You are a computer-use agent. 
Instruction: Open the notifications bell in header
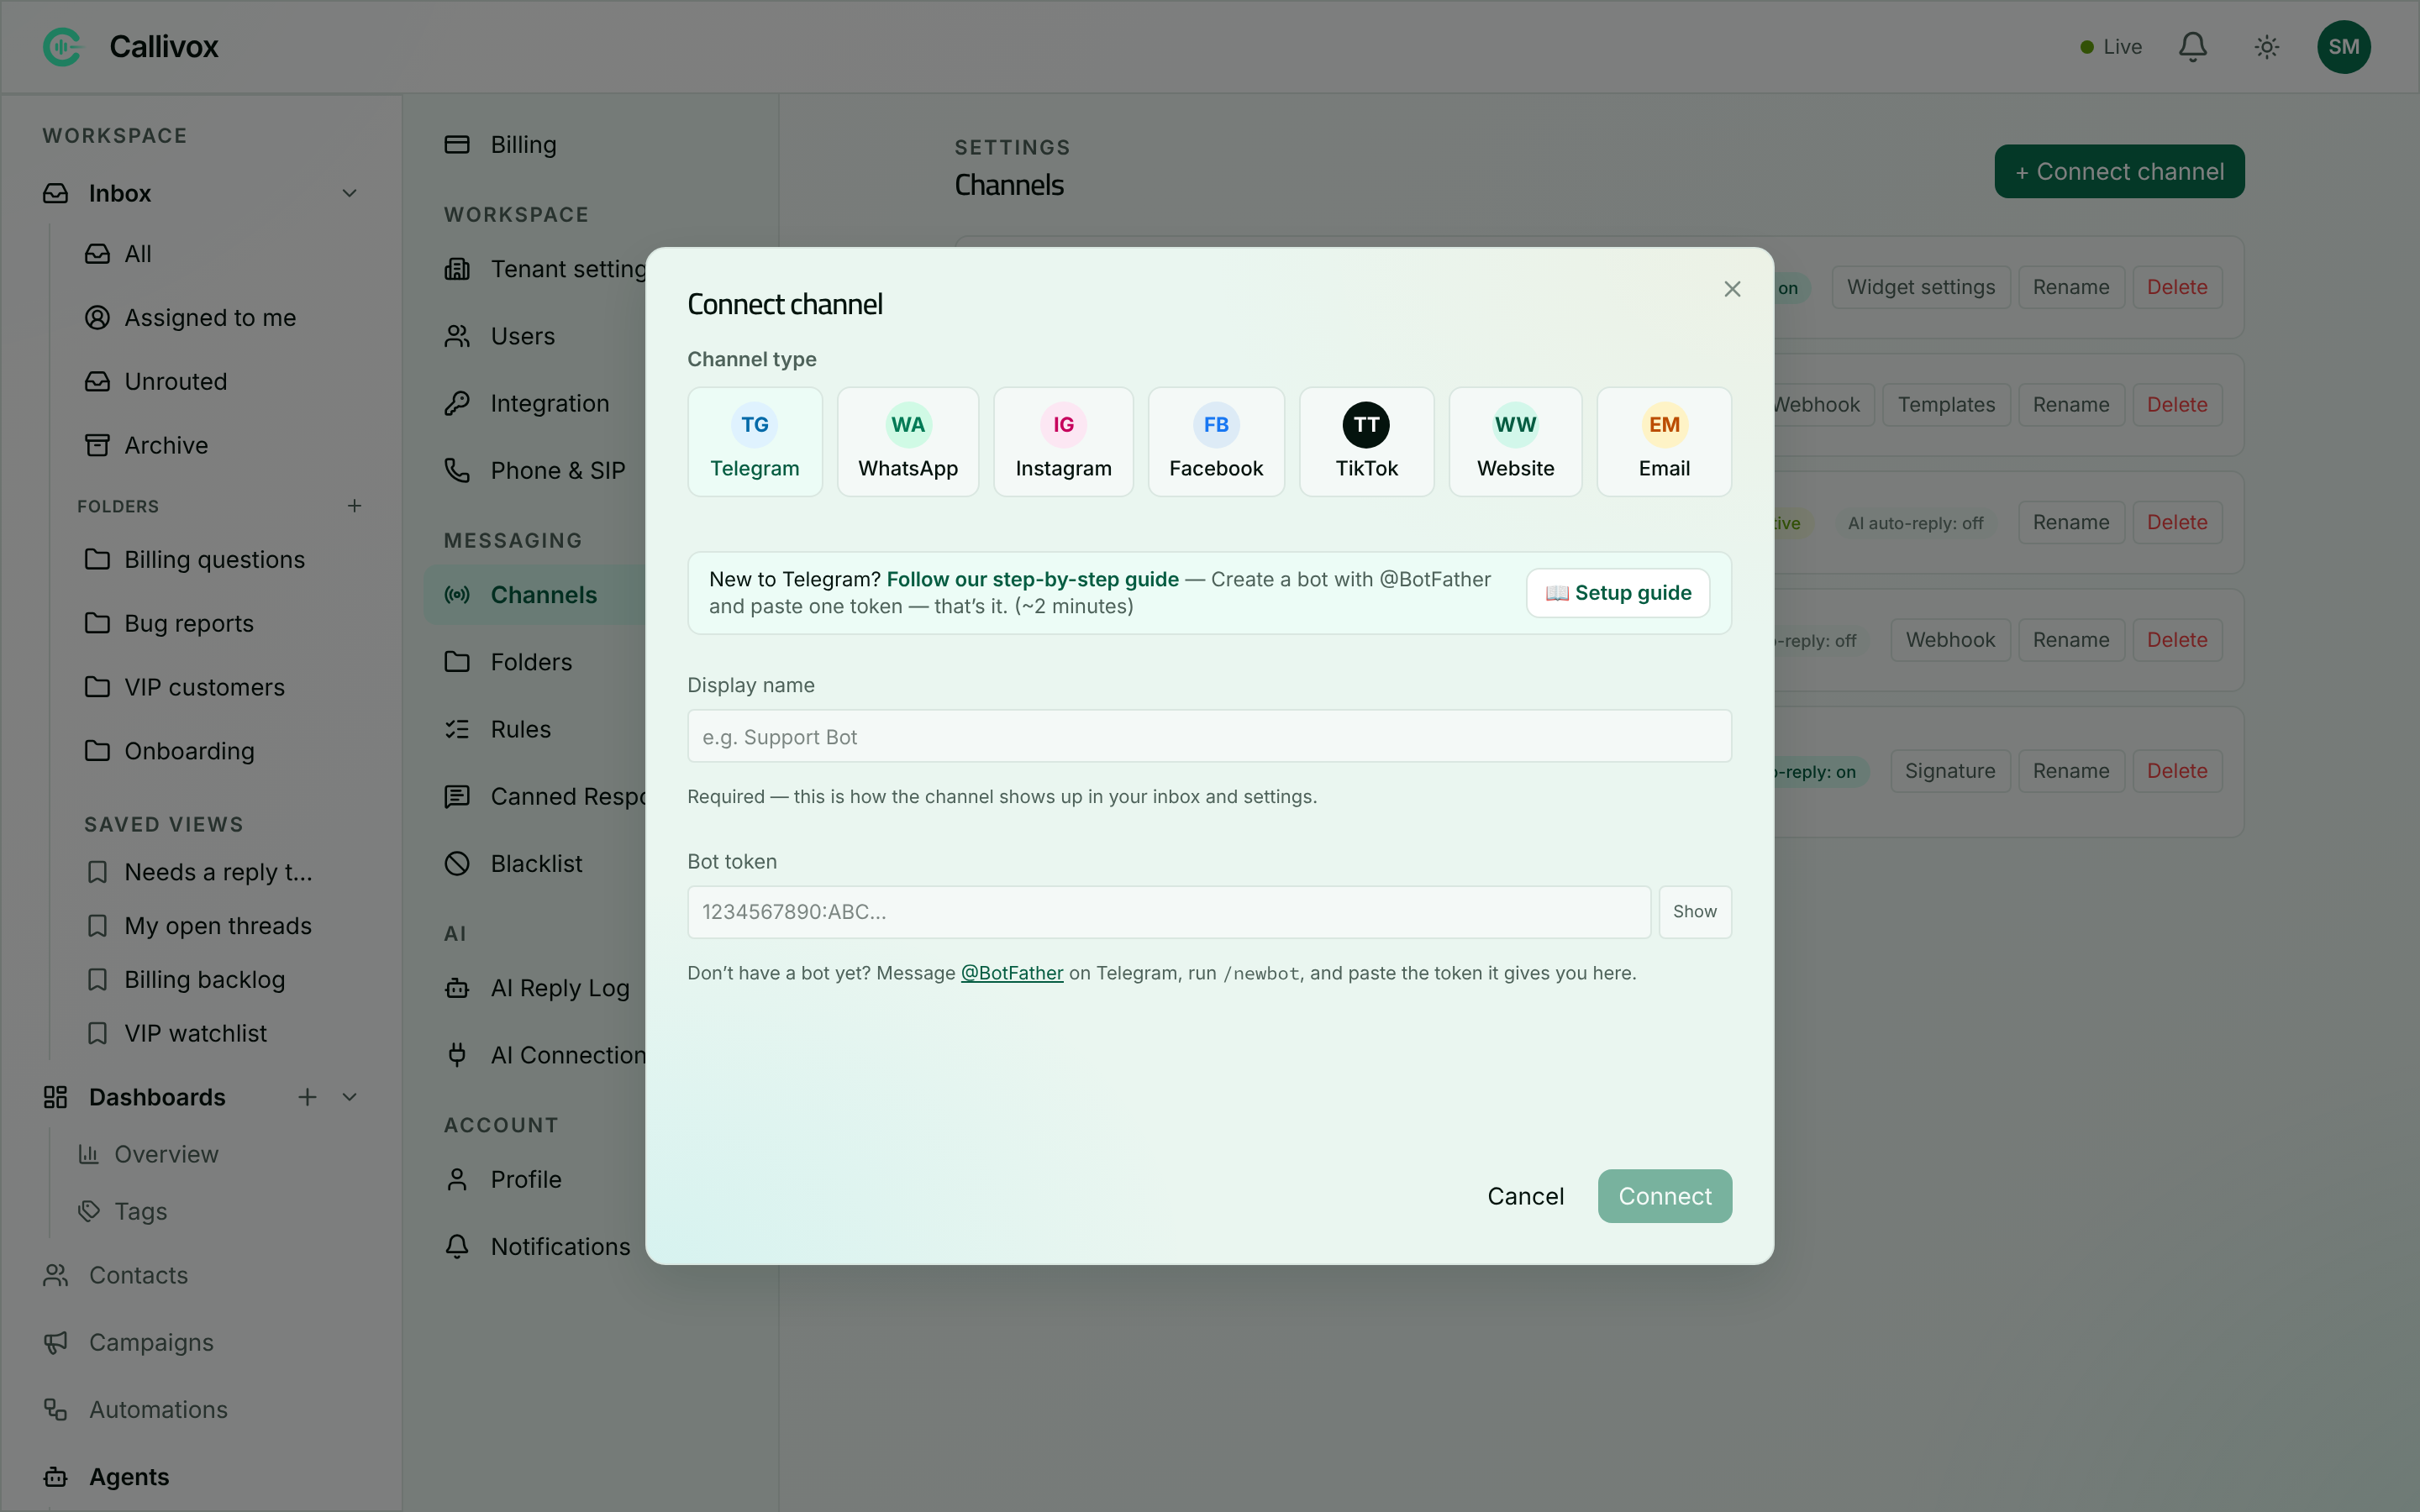point(2192,47)
